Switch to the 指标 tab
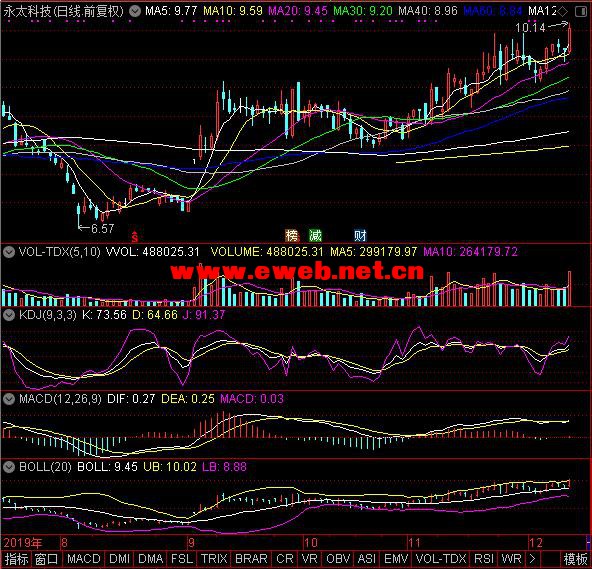This screenshot has width=592, height=569. [x=16, y=559]
